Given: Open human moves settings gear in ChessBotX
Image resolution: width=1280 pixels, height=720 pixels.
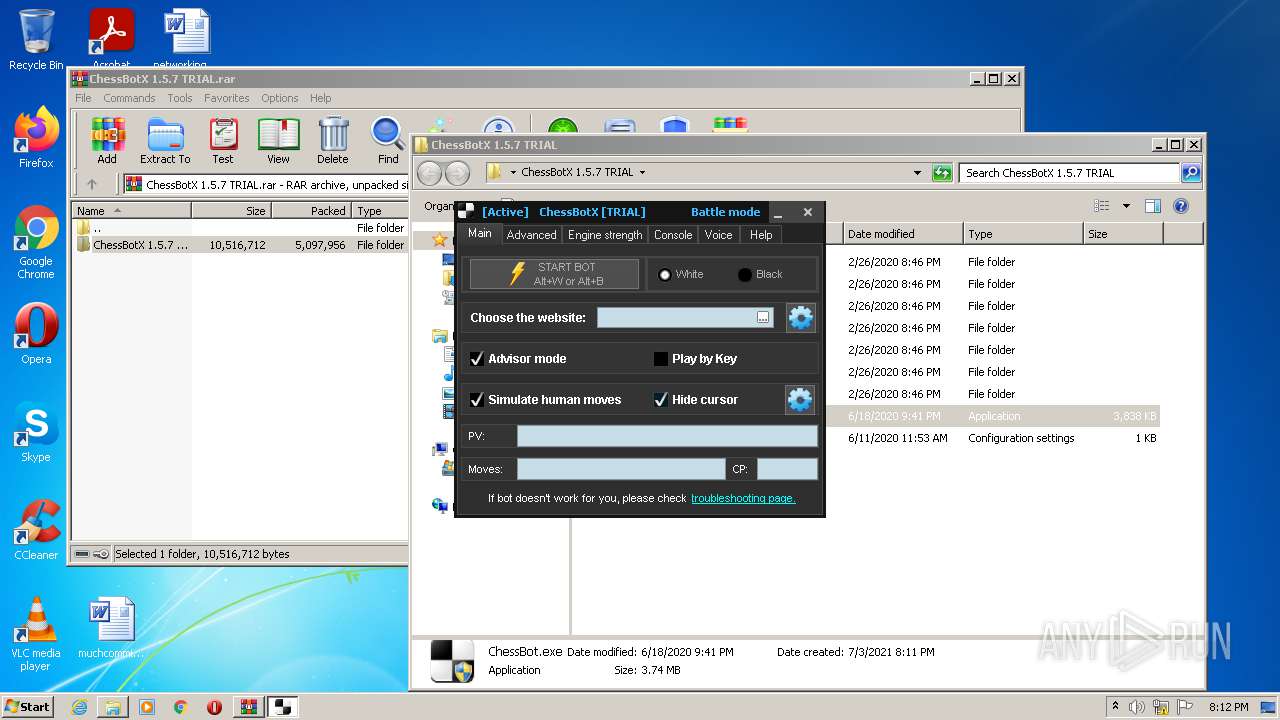Looking at the screenshot, I should (800, 400).
